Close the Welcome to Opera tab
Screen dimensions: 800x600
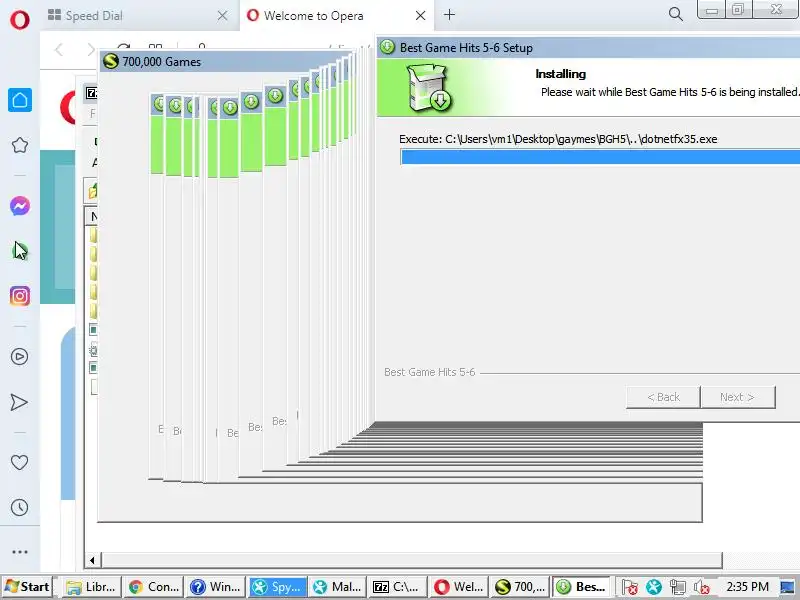(420, 16)
